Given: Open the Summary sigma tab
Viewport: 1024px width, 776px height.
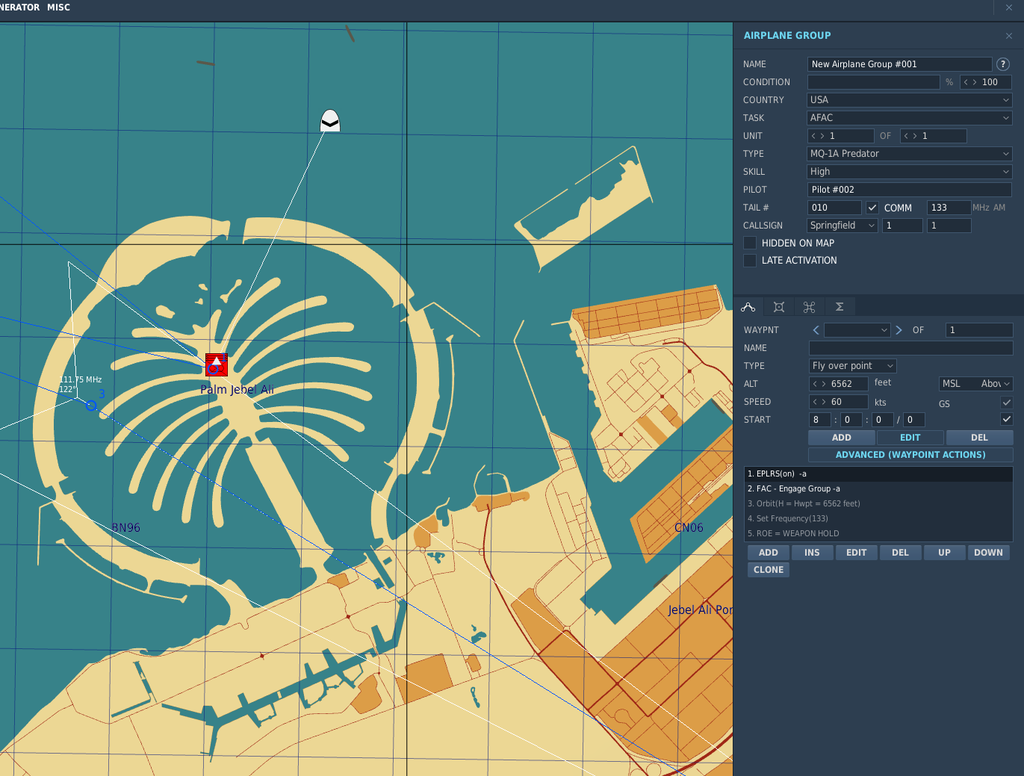Looking at the screenshot, I should (x=839, y=307).
